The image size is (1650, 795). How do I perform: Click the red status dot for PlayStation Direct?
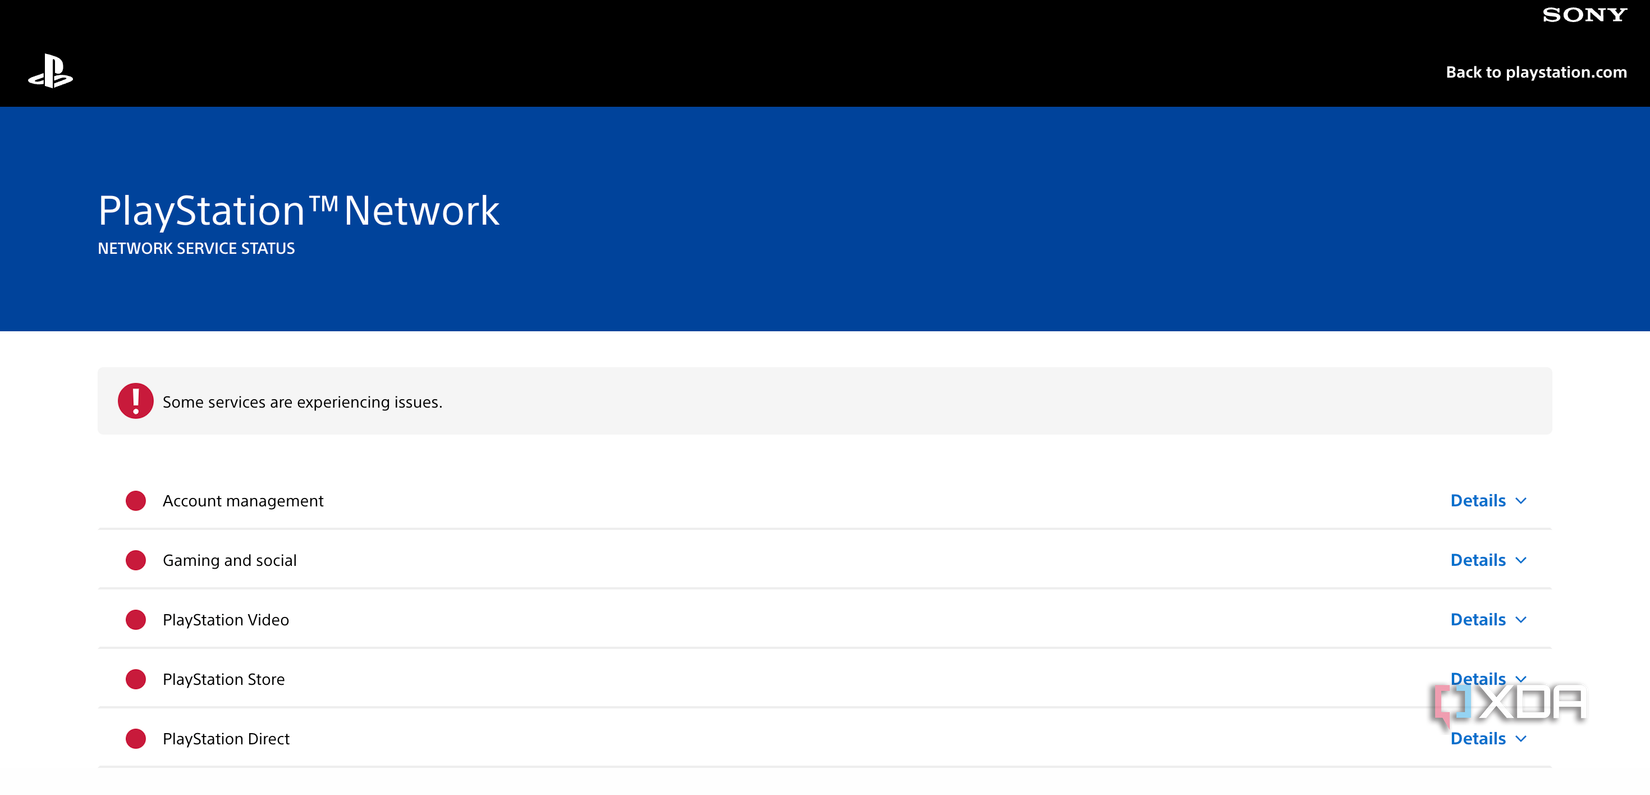pyautogui.click(x=135, y=738)
